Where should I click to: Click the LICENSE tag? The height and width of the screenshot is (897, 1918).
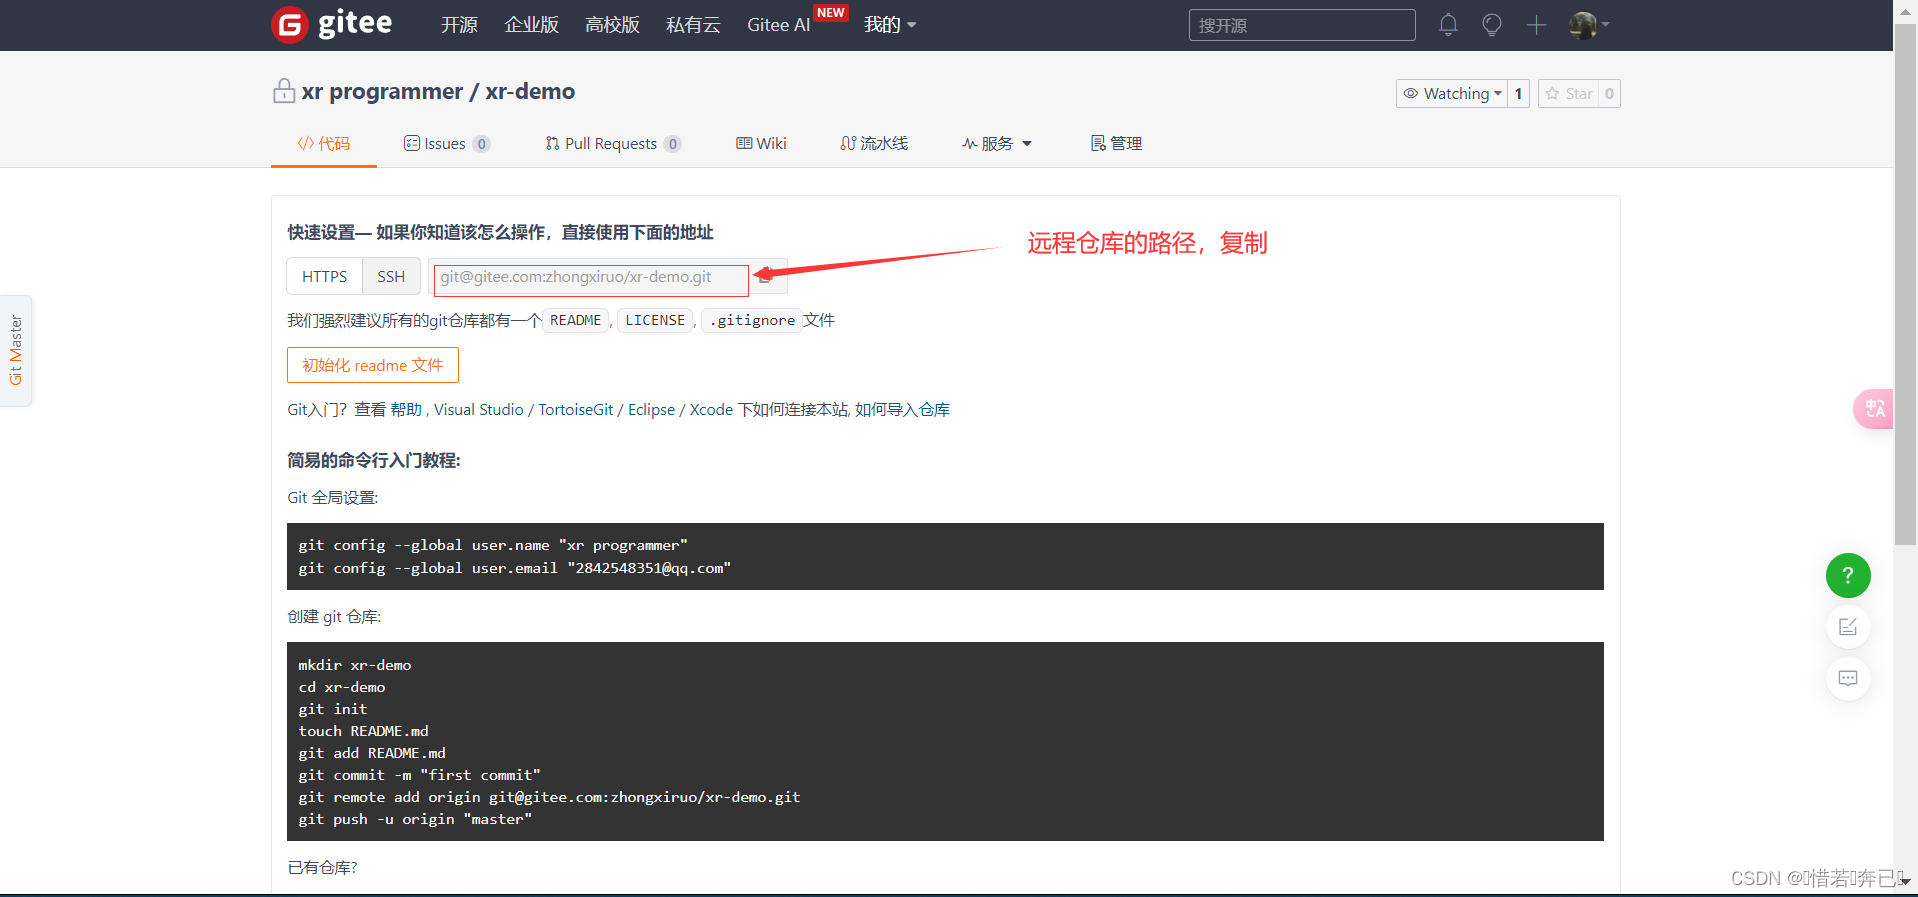(655, 320)
